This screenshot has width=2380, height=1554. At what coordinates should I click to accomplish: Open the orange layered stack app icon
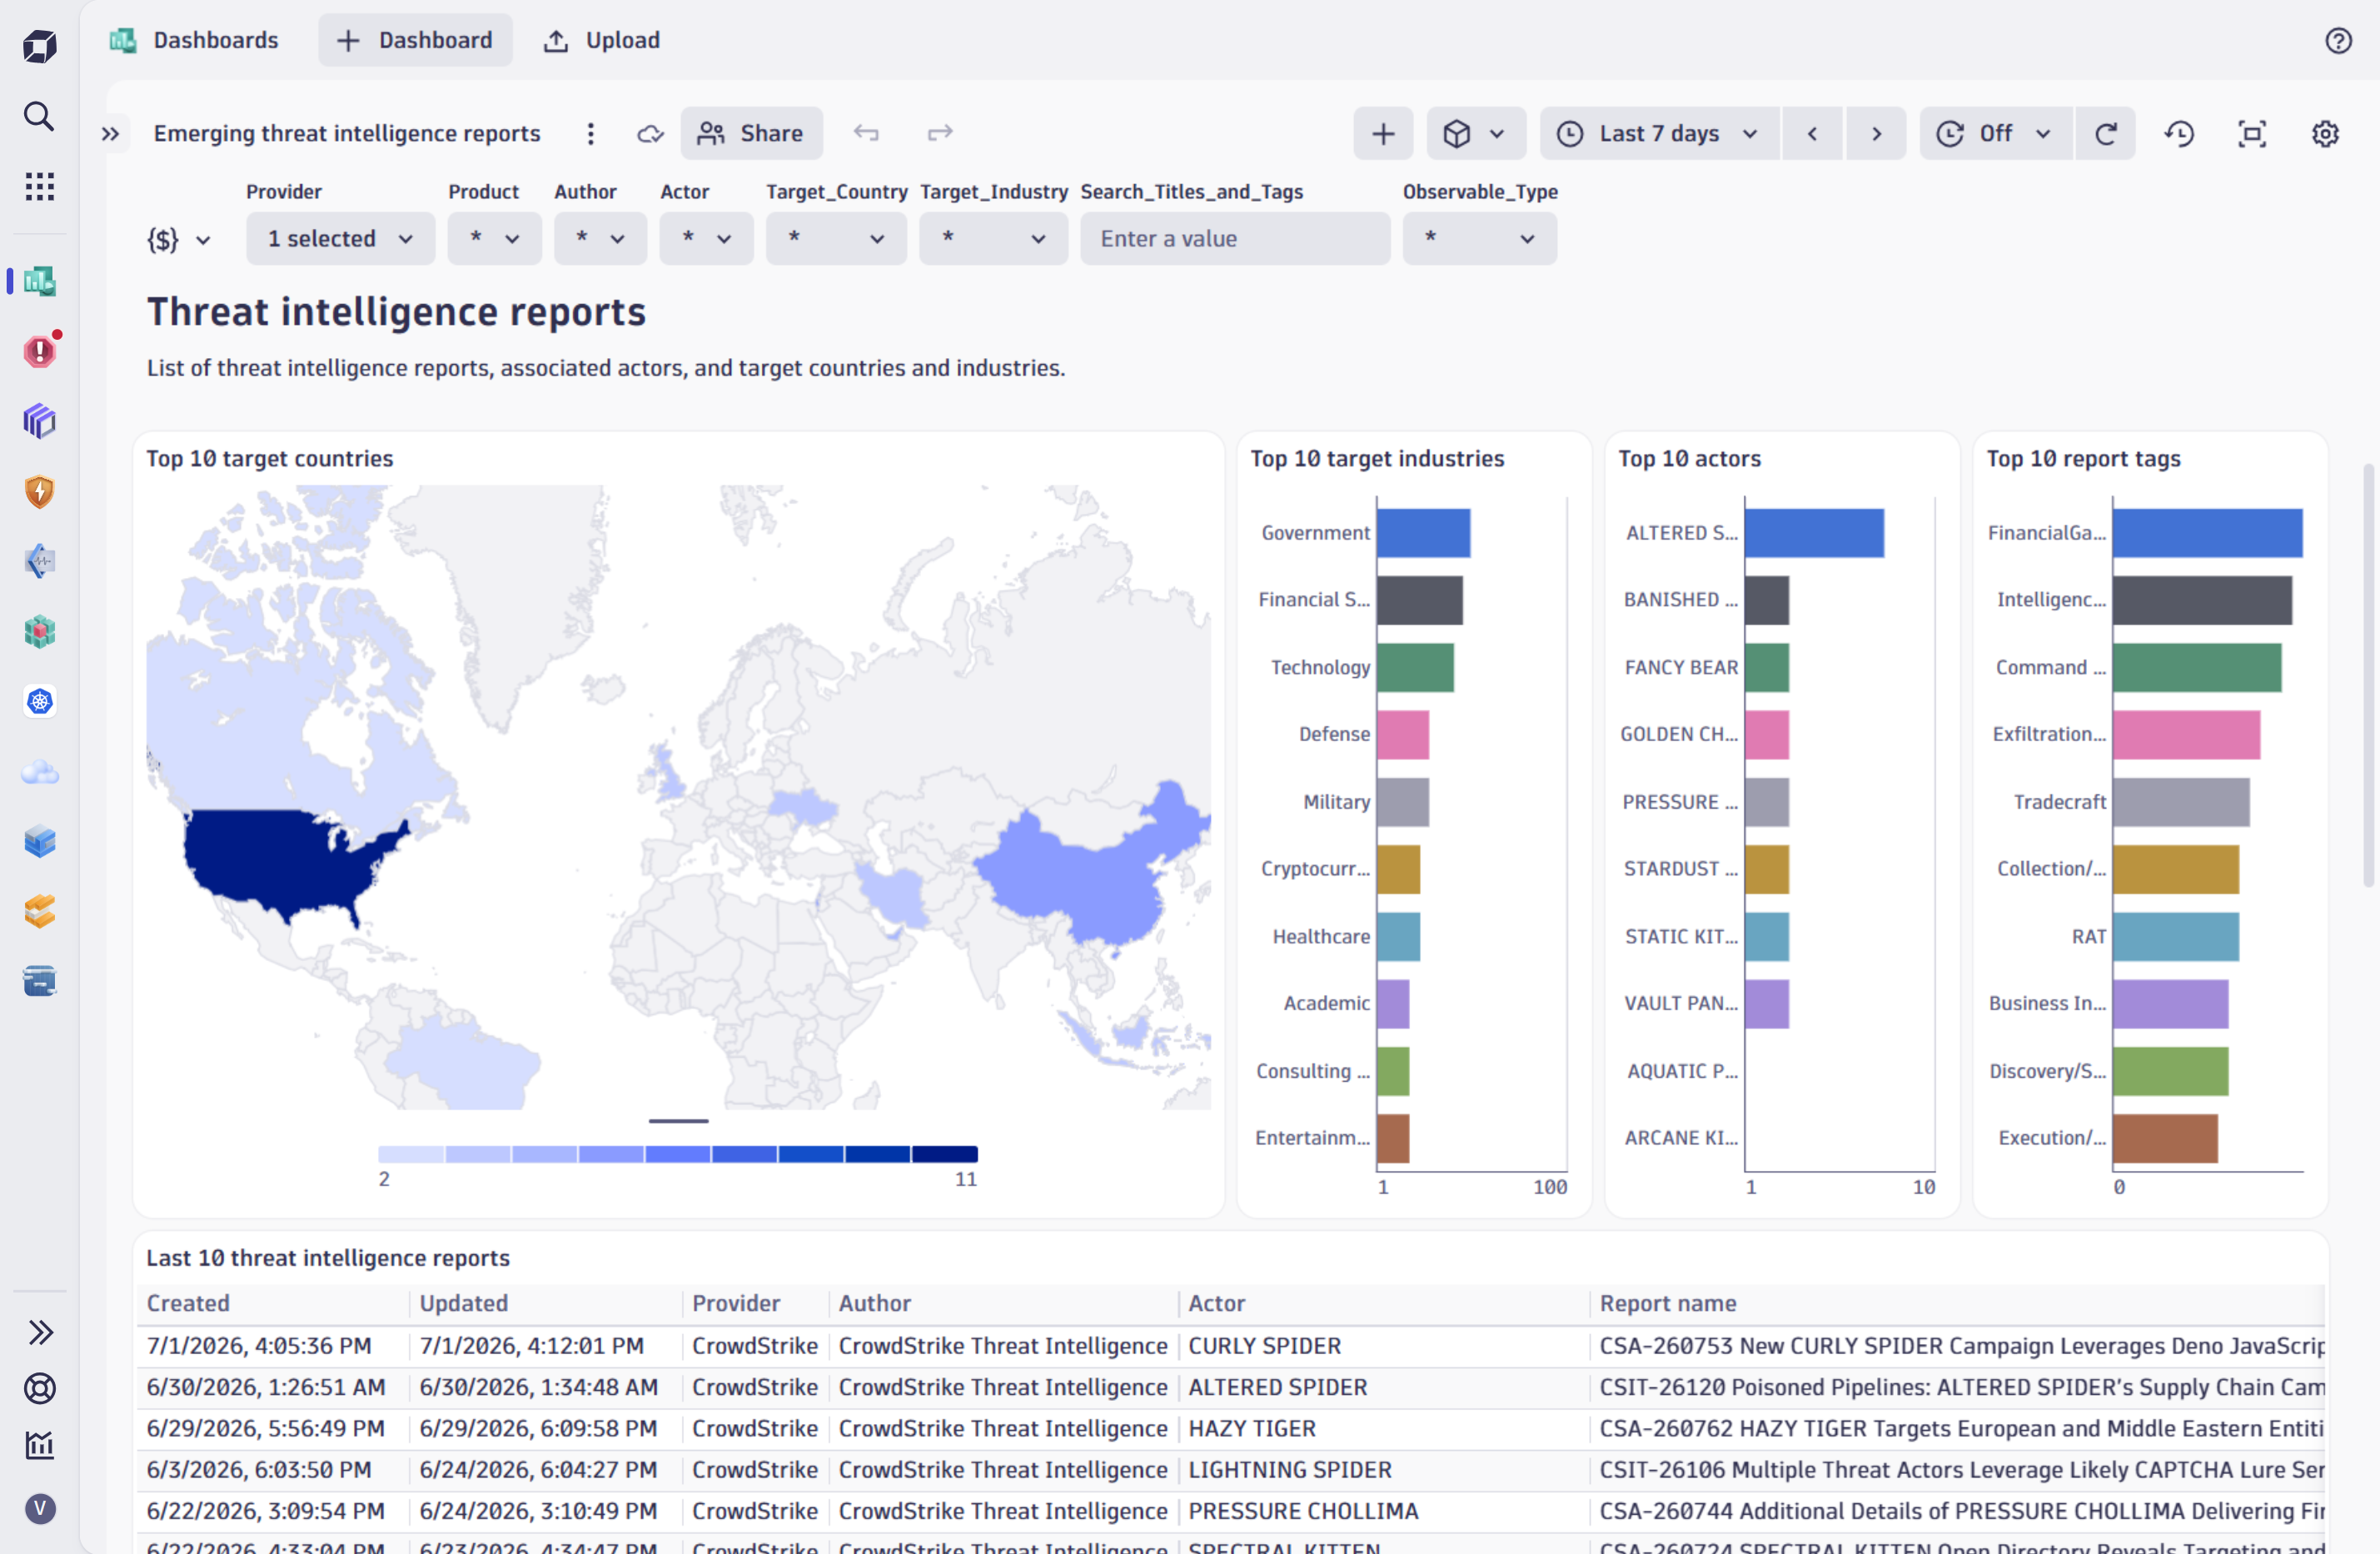point(40,911)
